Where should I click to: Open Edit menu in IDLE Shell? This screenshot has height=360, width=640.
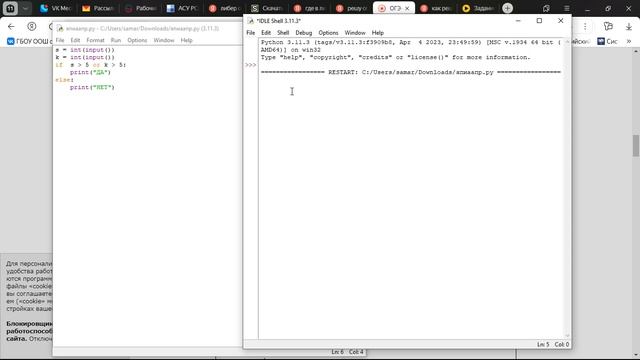(266, 33)
